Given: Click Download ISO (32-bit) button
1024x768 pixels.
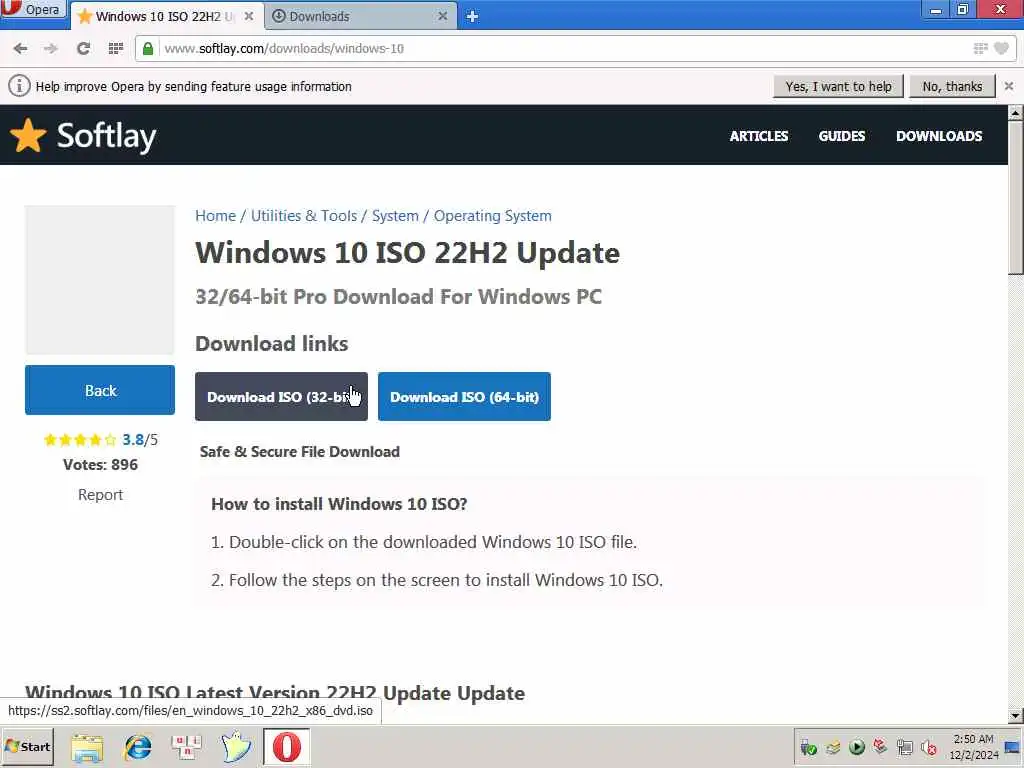Looking at the screenshot, I should point(281,396).
